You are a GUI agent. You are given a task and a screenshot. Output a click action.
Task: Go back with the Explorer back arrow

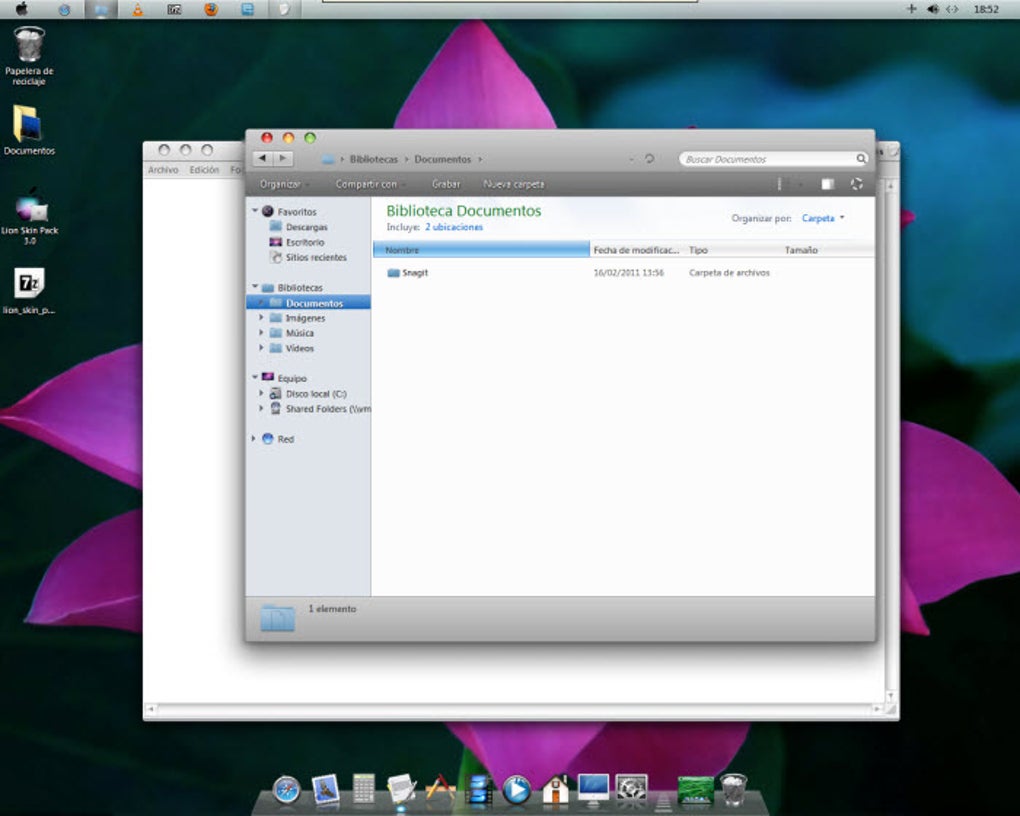262,158
